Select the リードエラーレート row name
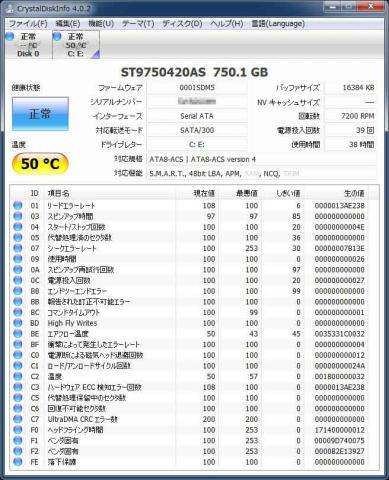The image size is (389, 480). [72, 206]
